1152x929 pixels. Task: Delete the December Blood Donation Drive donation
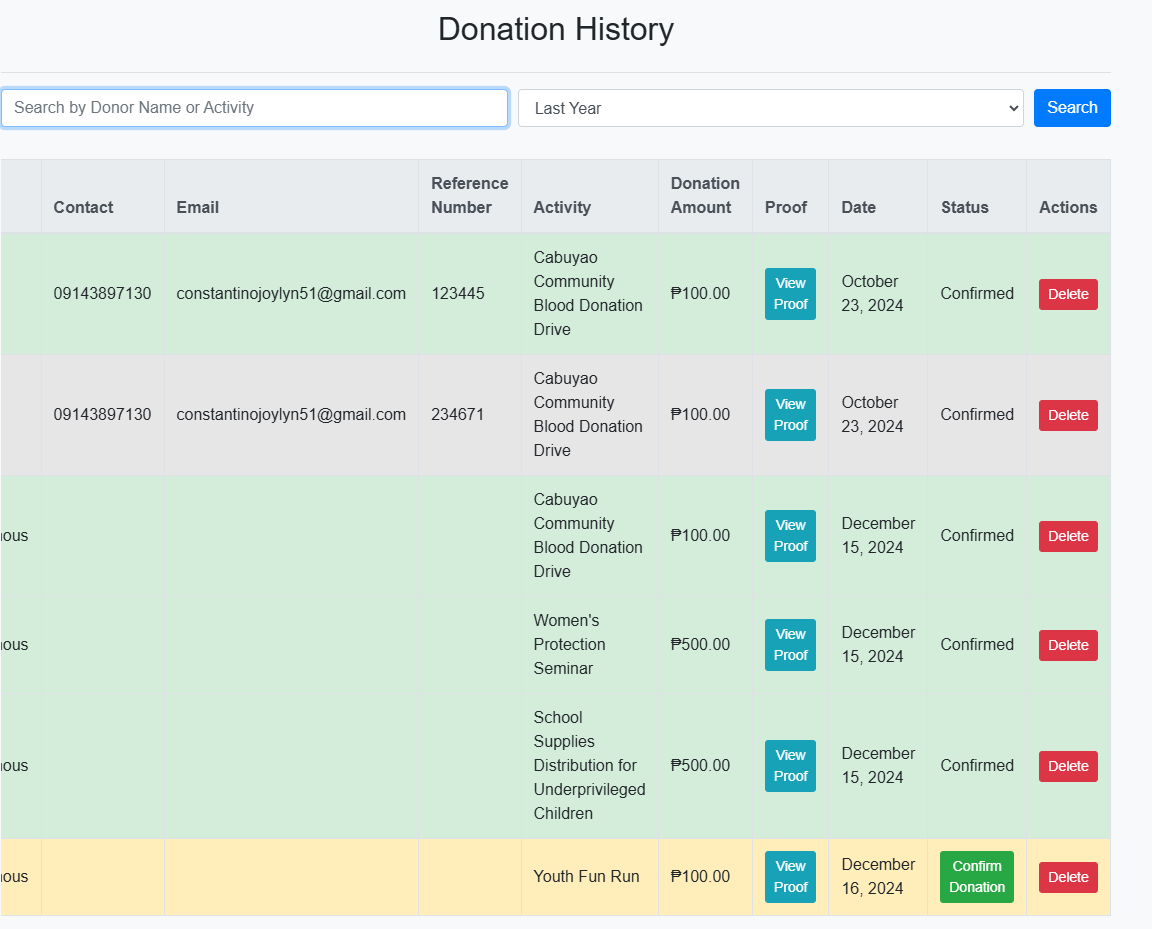pos(1068,536)
